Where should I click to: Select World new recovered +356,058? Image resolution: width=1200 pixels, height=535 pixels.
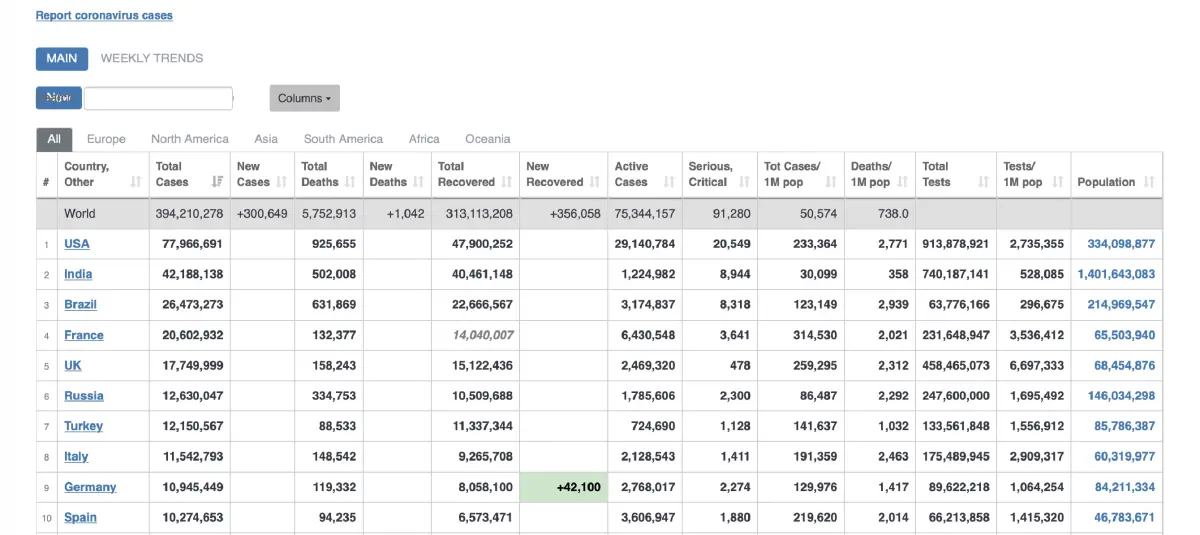coord(575,213)
